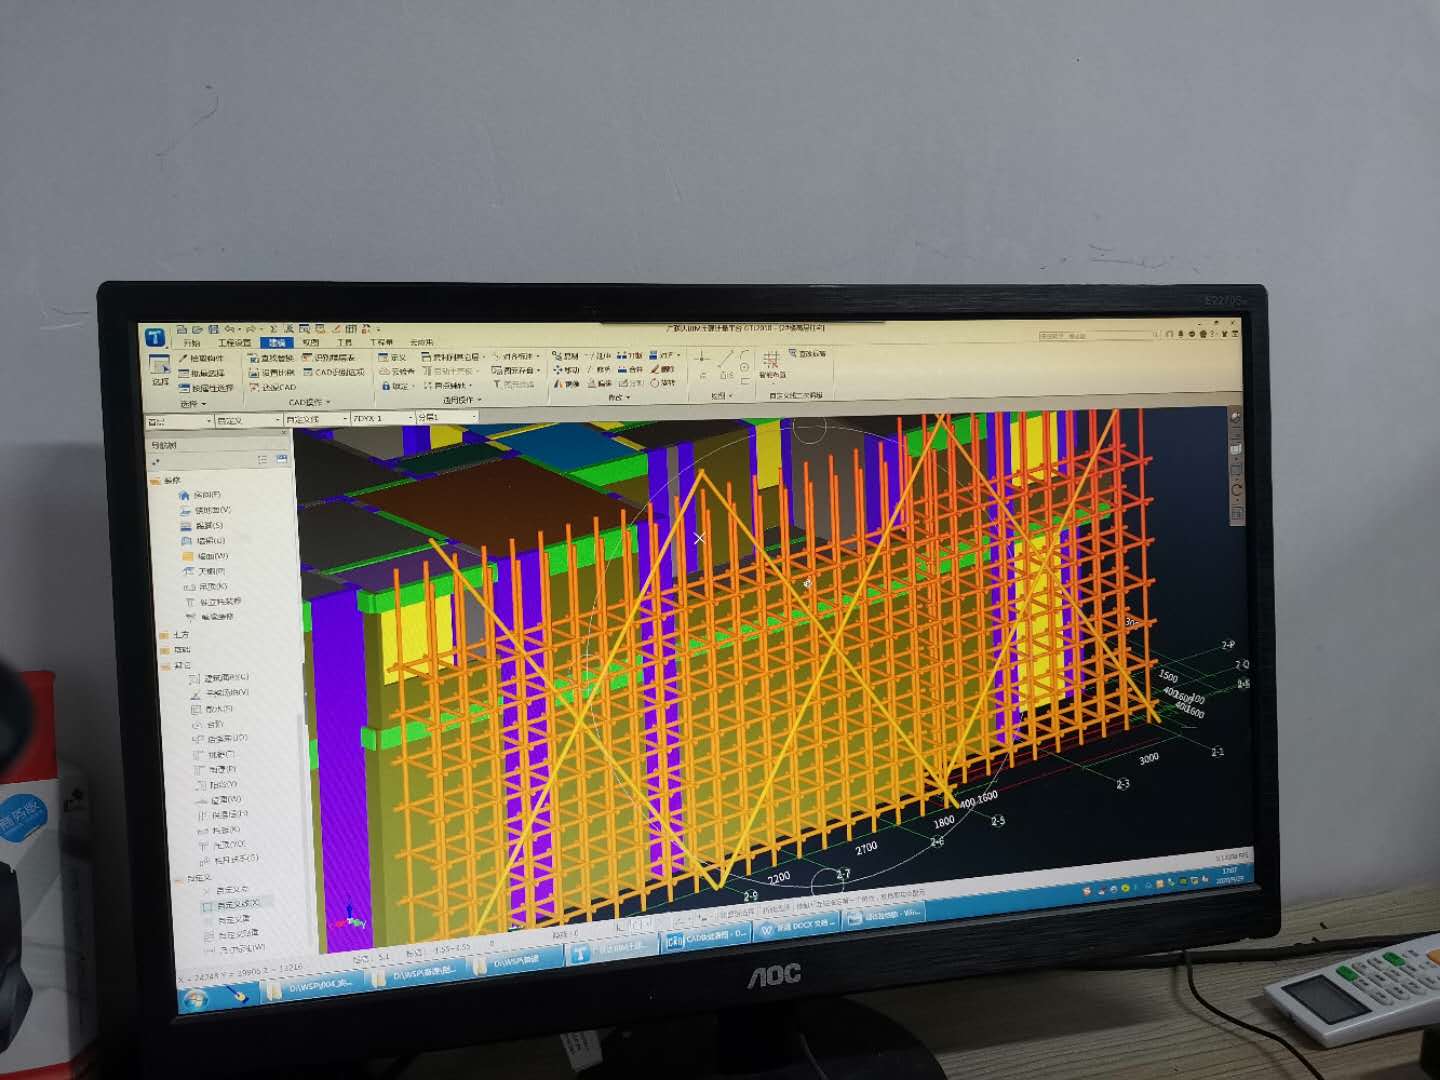Open the 开始 (Start) ribbon tab
This screenshot has width=1440, height=1080.
click(x=191, y=343)
